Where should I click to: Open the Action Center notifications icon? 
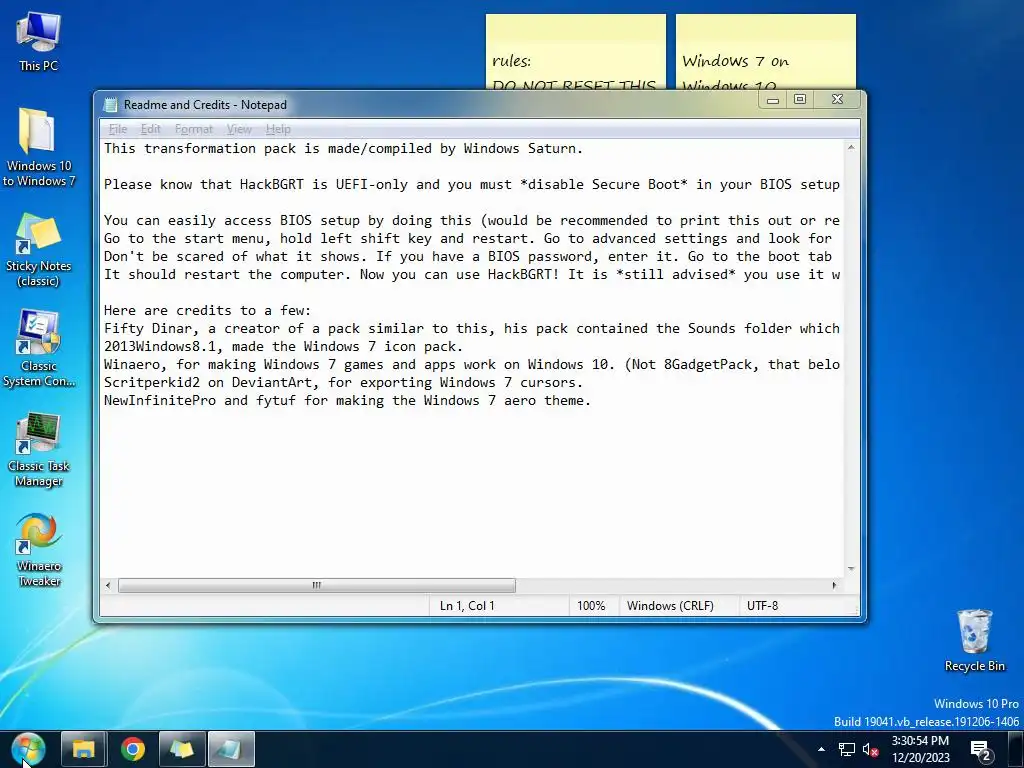981,750
